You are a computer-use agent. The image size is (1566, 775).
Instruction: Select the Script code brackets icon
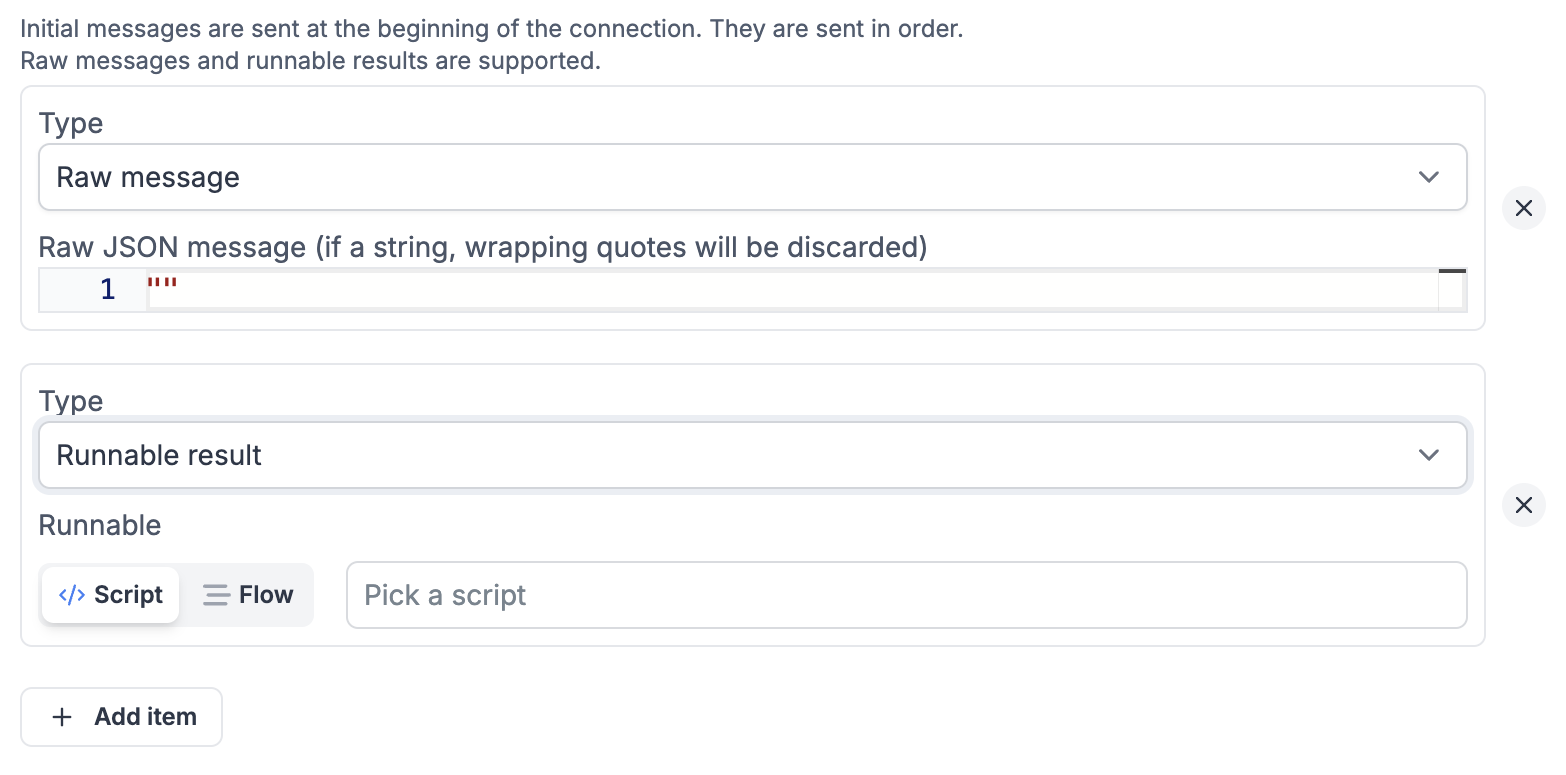click(x=71, y=594)
